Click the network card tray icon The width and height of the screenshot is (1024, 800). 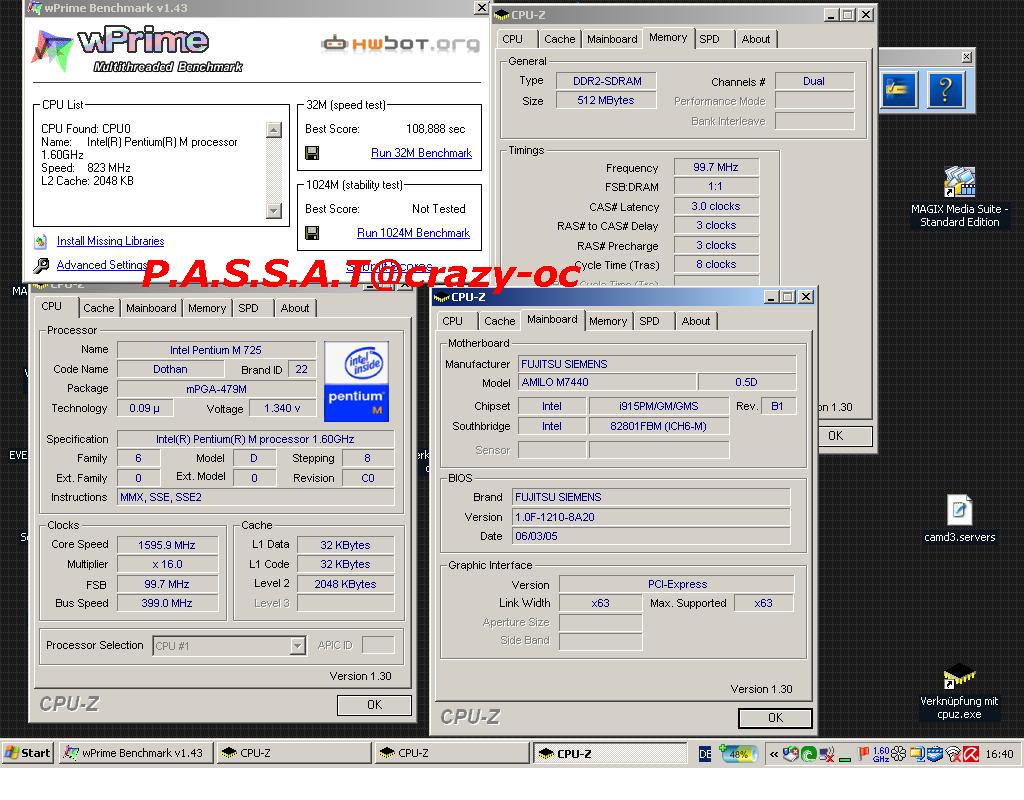(x=935, y=754)
